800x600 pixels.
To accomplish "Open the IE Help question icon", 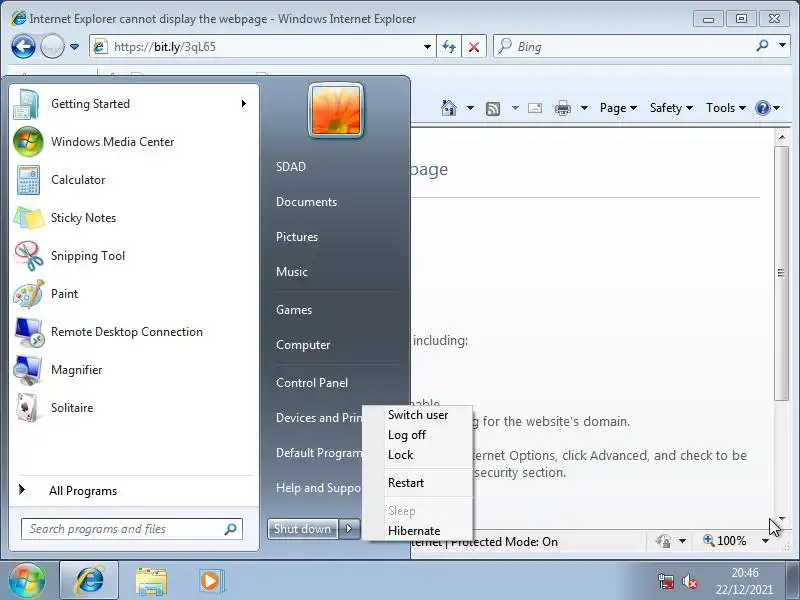I will (762, 108).
